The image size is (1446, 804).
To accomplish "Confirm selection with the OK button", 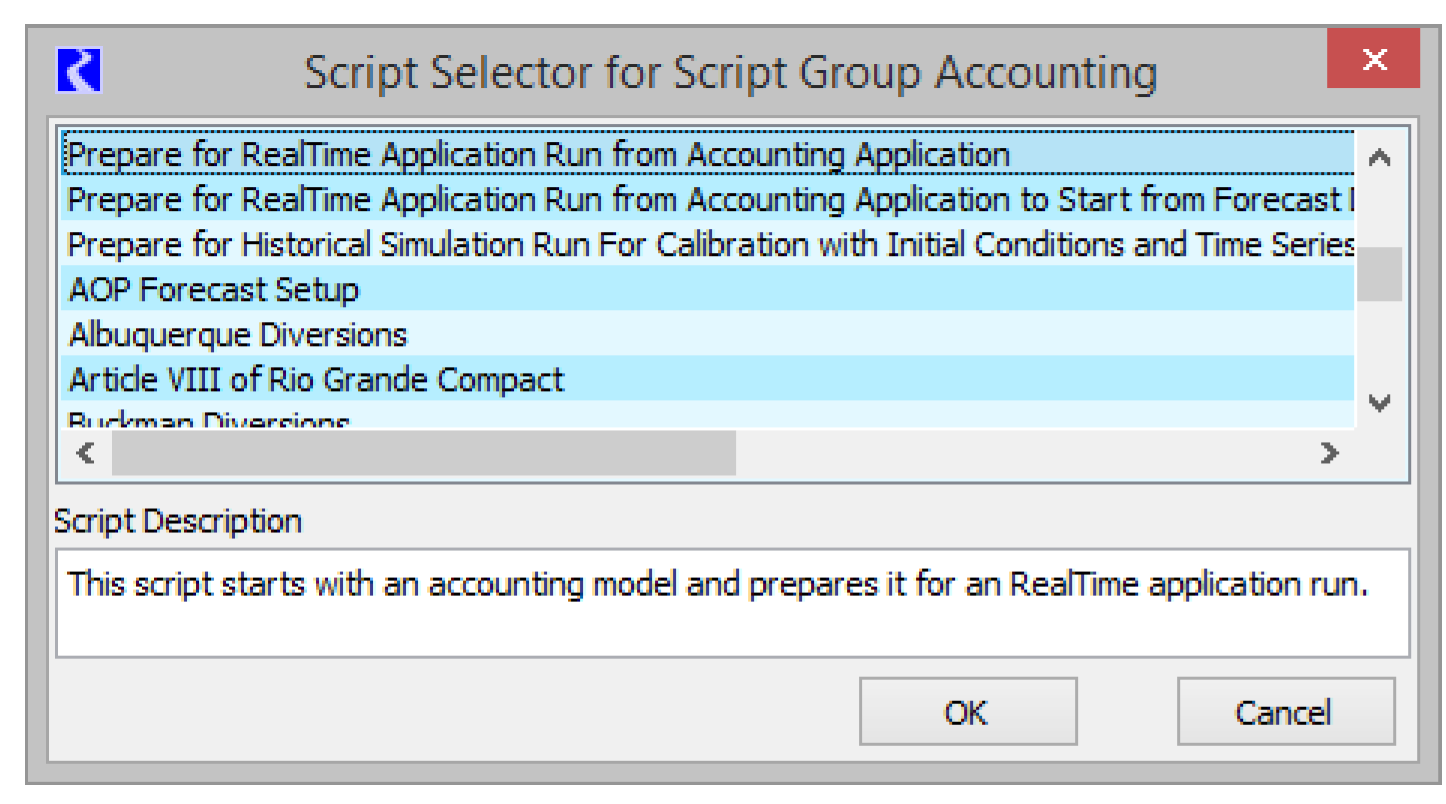I will click(967, 712).
